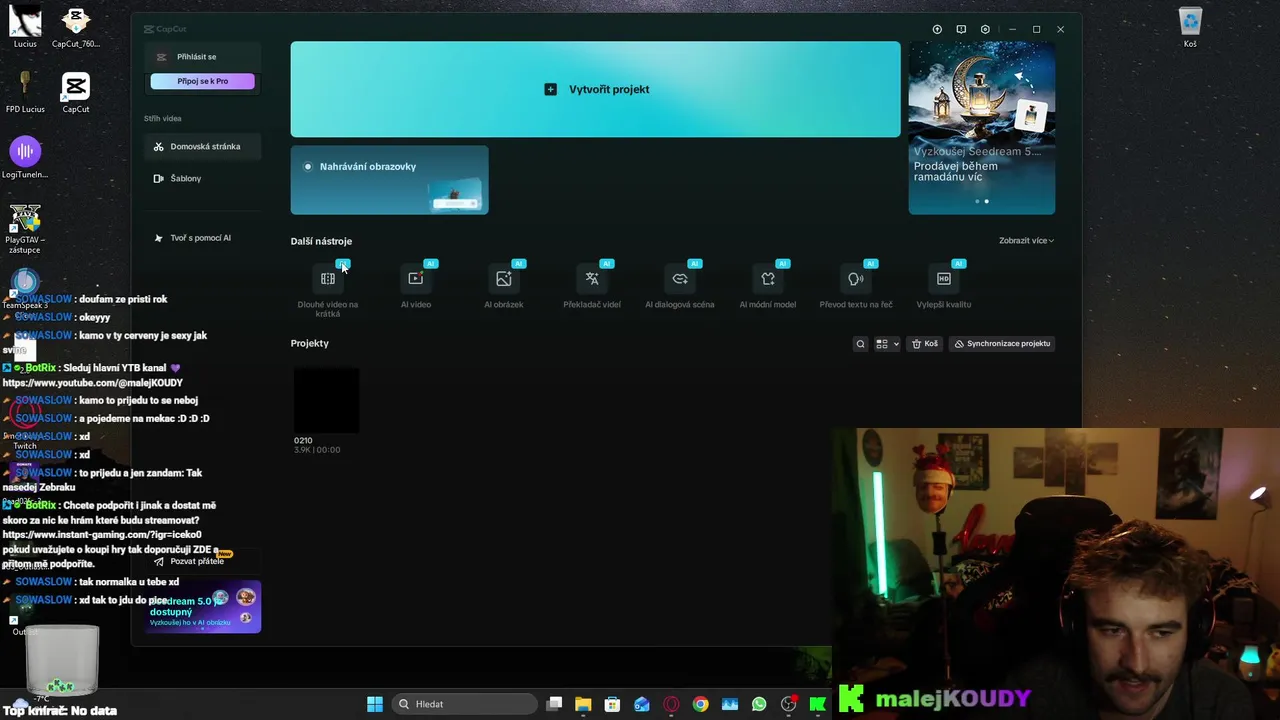Click Připoj se k Pro button
Image resolution: width=1280 pixels, height=720 pixels.
pos(202,81)
